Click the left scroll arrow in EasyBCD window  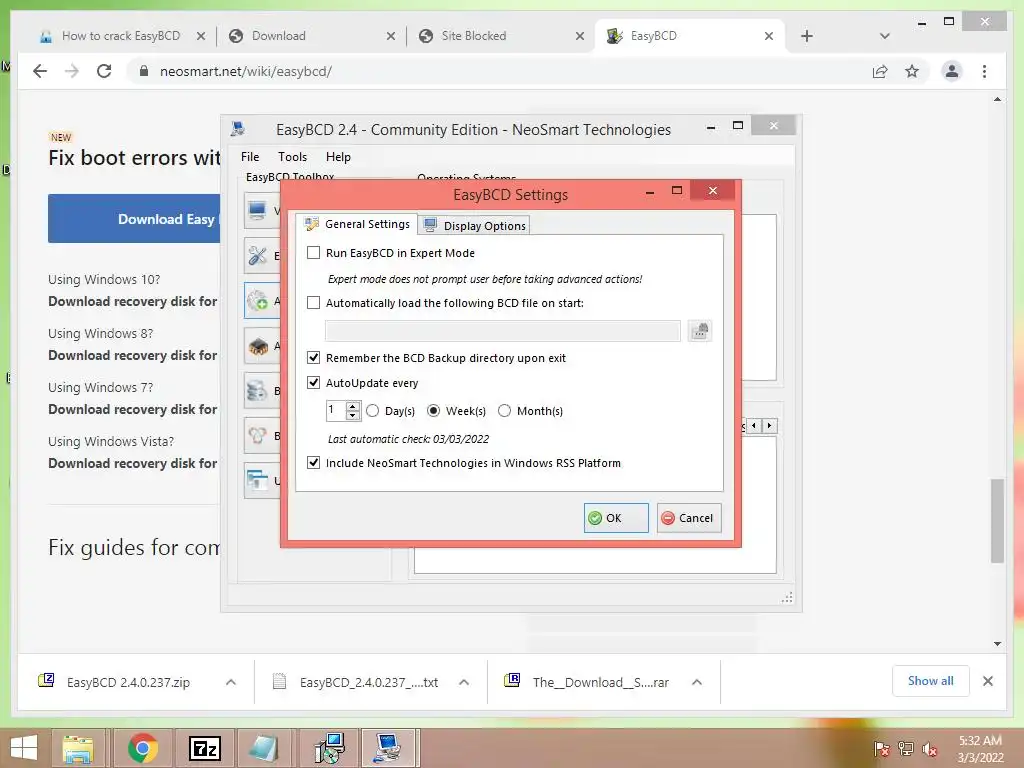[754, 426]
